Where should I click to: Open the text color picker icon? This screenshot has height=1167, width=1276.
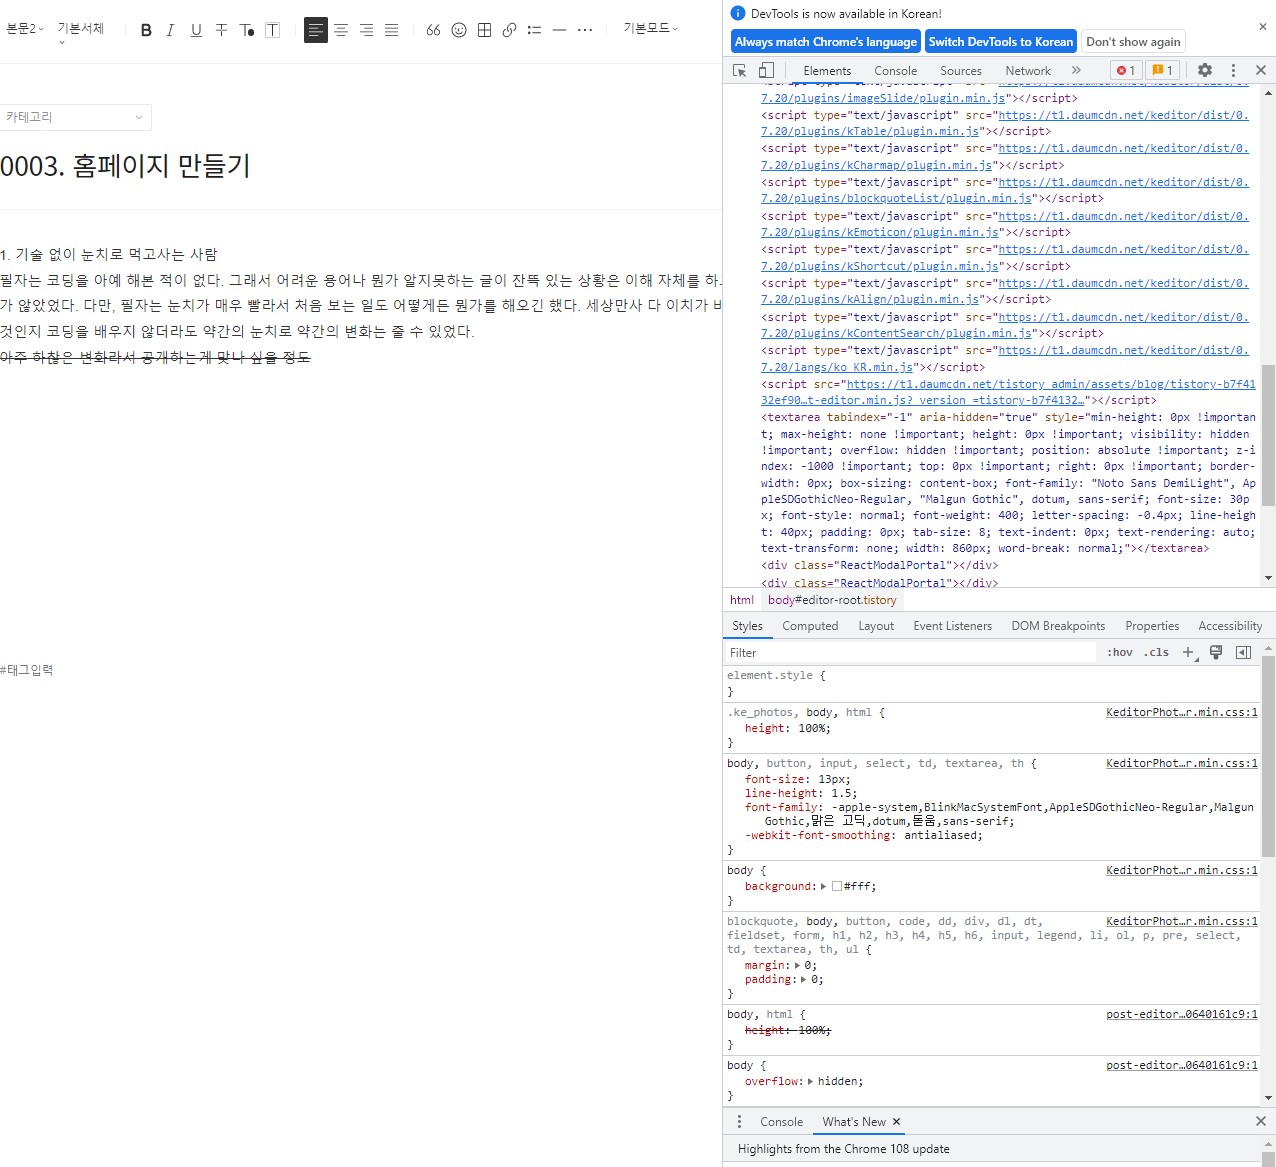pyautogui.click(x=247, y=30)
